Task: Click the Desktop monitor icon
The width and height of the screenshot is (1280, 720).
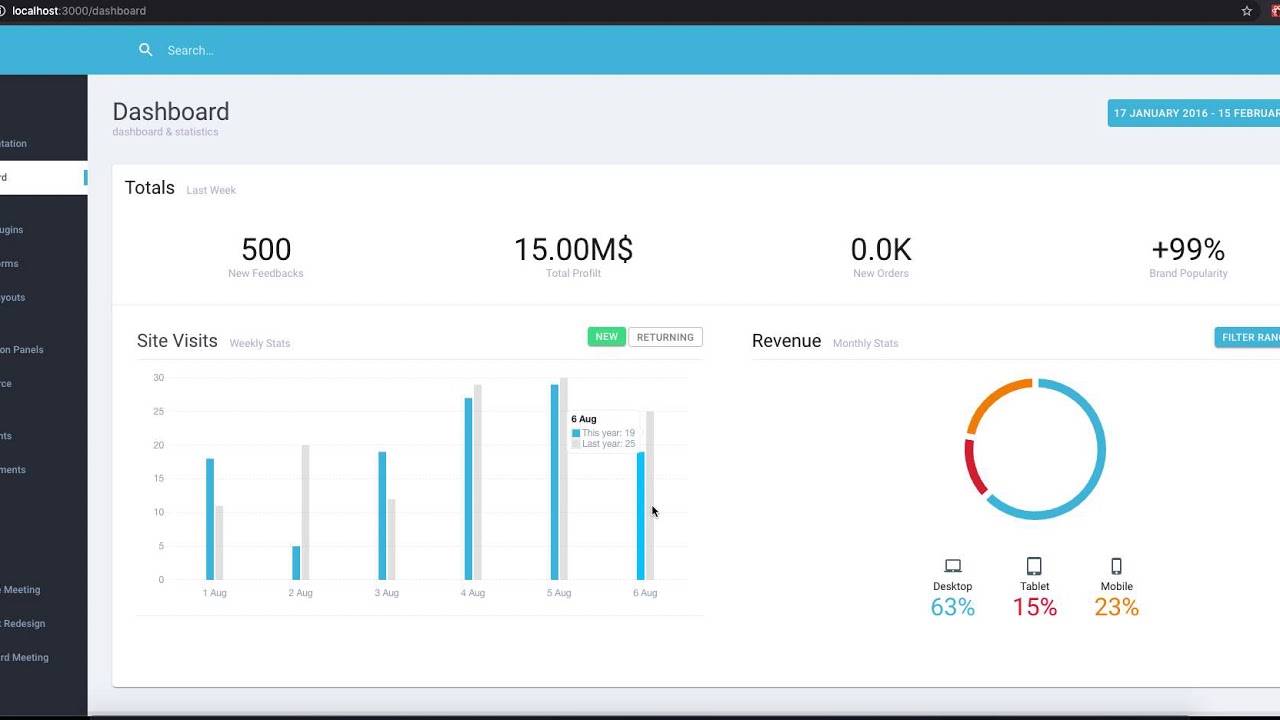Action: (x=953, y=566)
